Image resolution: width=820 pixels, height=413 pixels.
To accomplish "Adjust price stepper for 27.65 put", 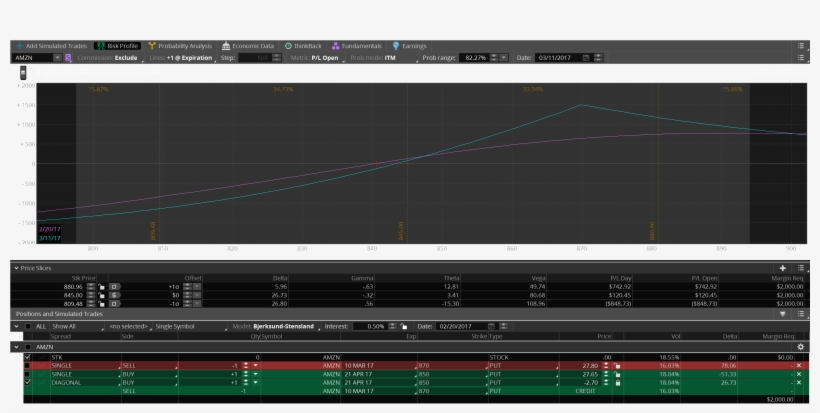I will click(606, 374).
